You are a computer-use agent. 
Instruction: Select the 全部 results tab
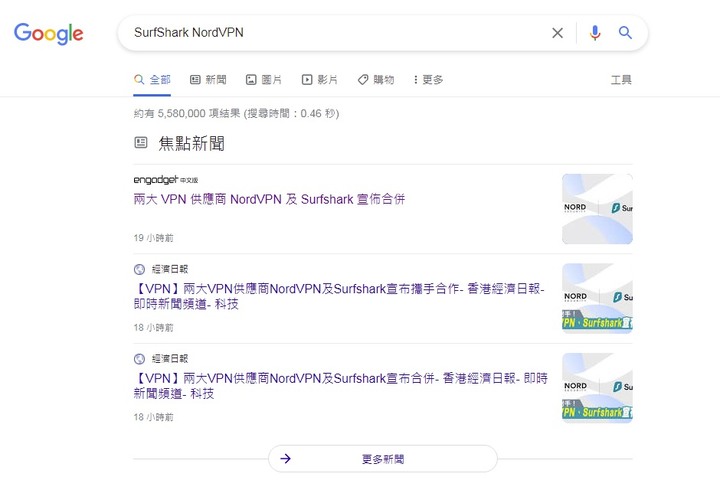click(152, 80)
